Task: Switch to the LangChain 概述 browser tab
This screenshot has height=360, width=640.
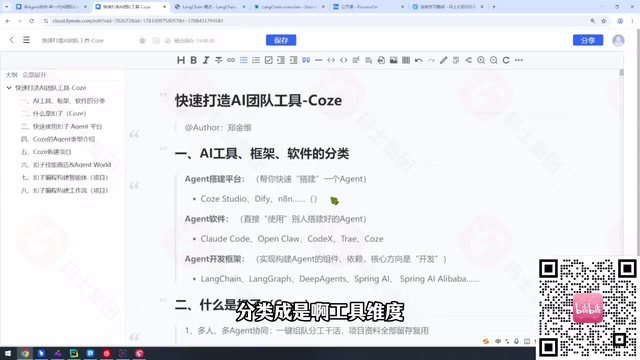Action: [x=209, y=7]
